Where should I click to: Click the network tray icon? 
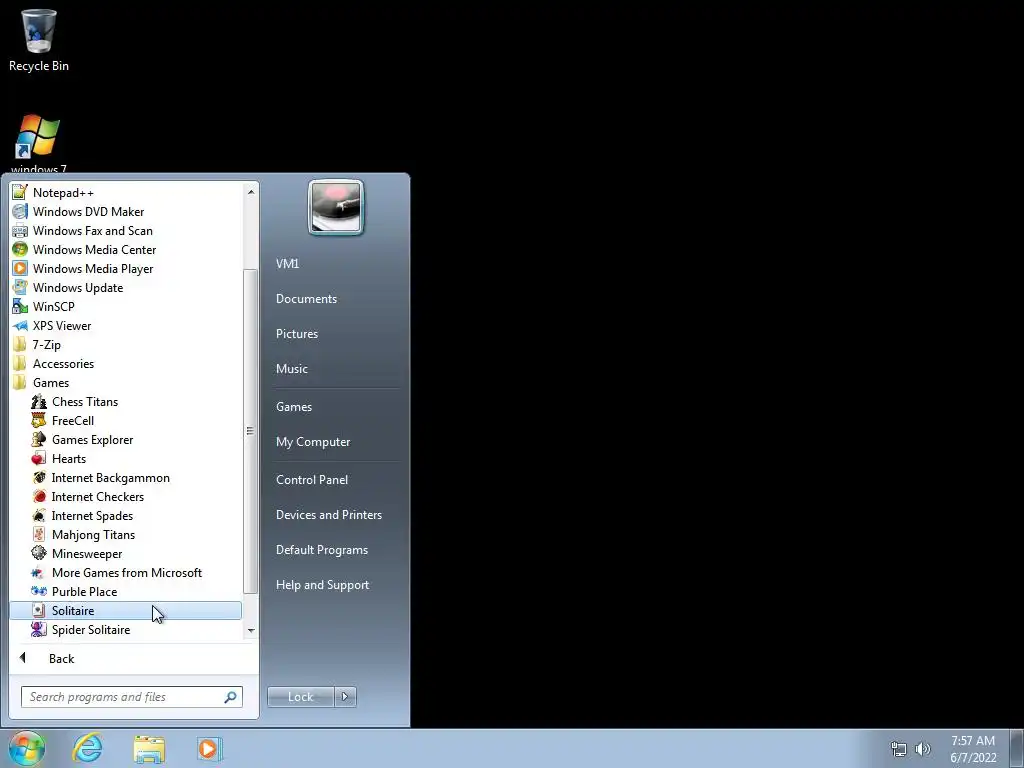899,749
